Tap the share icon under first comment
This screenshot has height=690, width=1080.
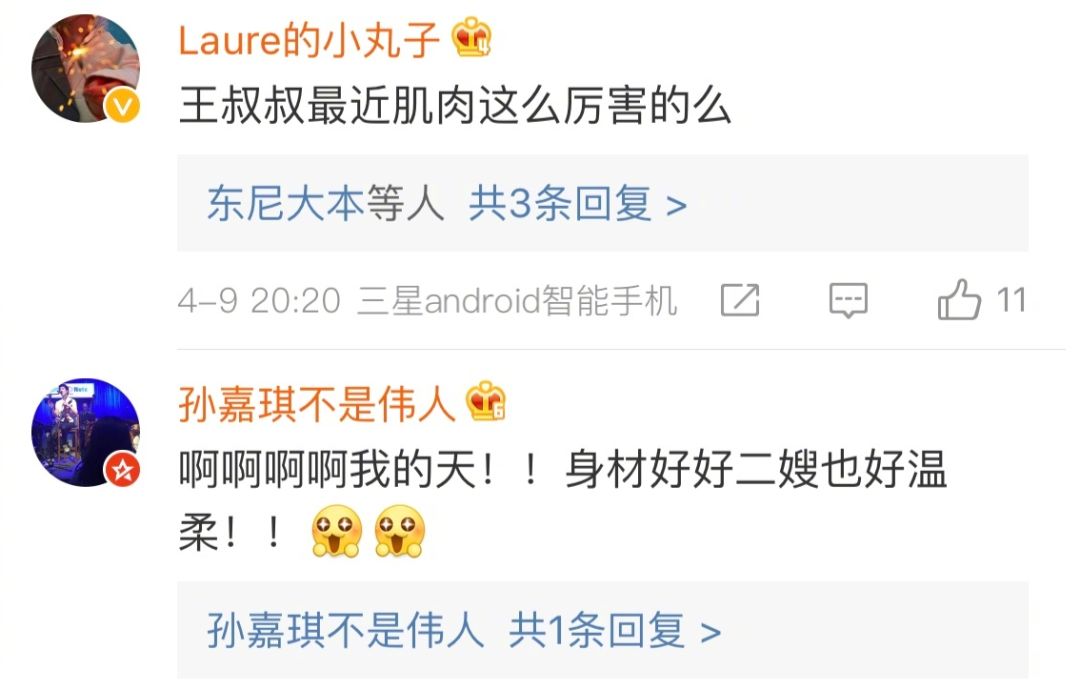tap(740, 300)
